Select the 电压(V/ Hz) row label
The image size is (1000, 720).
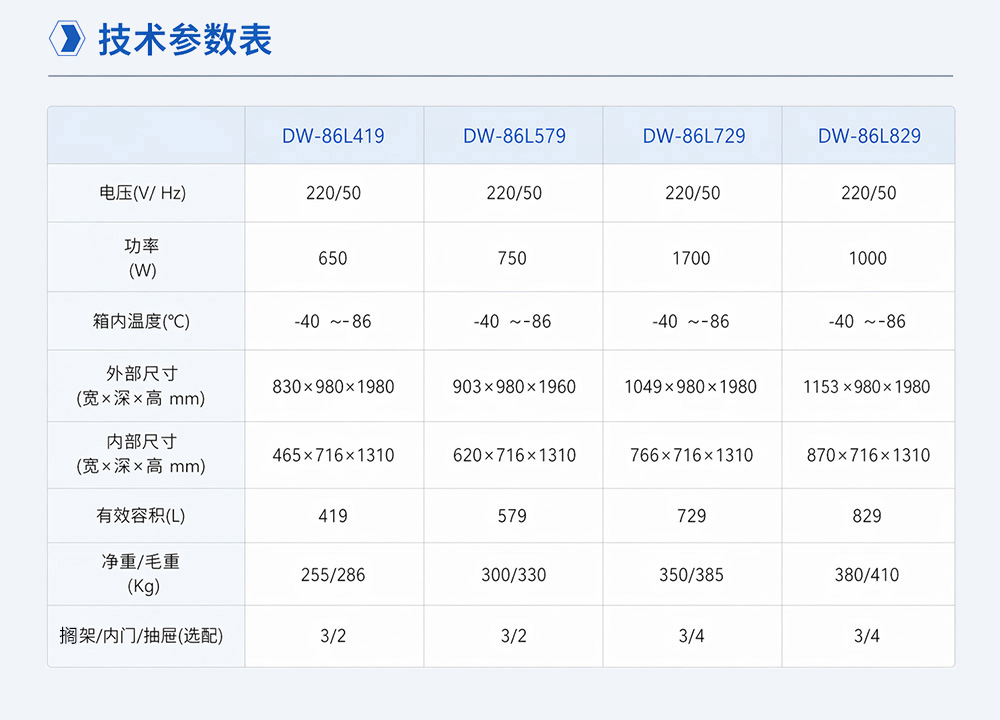point(142,193)
